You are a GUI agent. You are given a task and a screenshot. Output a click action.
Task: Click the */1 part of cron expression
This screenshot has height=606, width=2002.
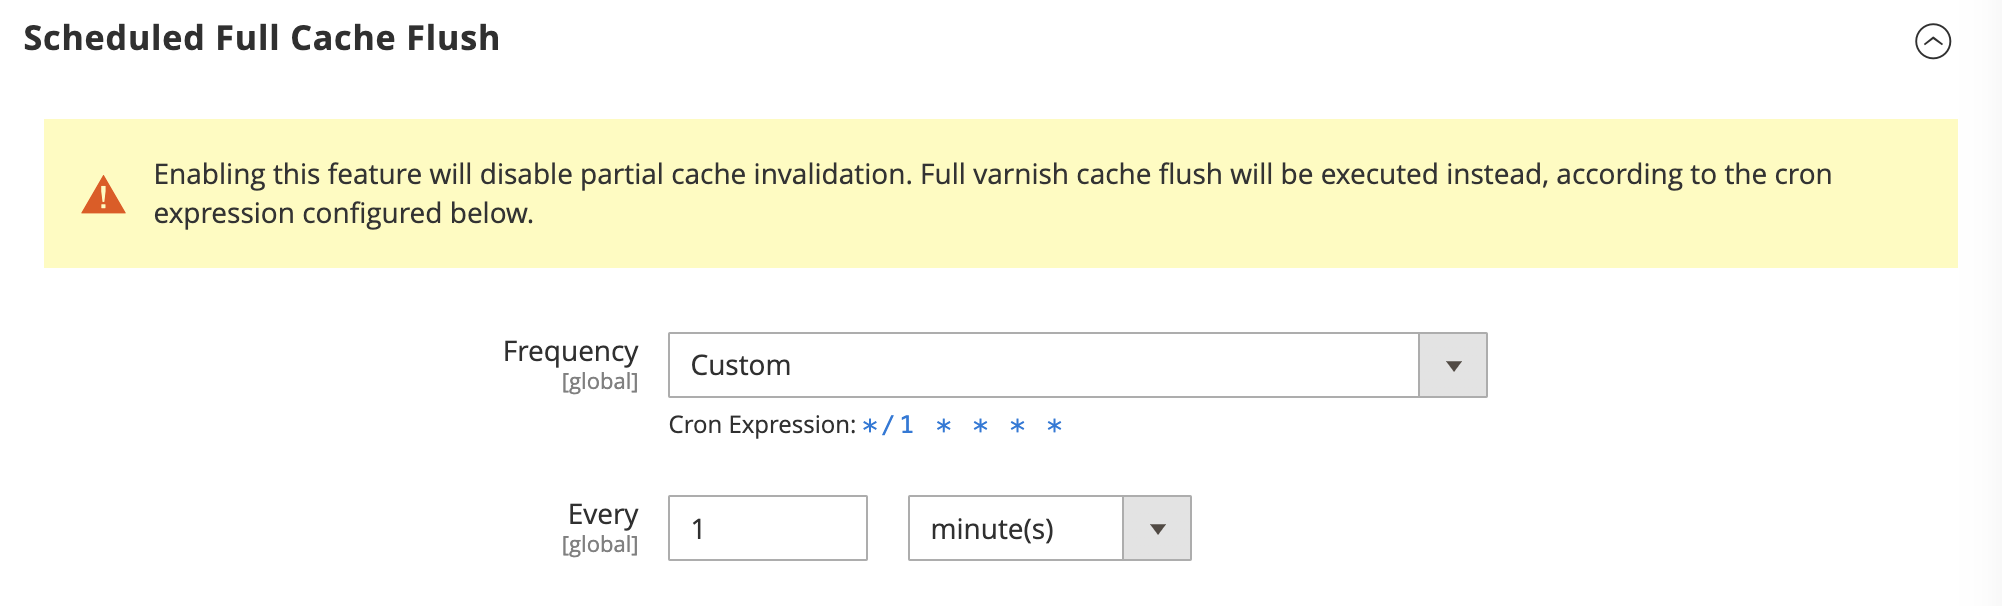pos(888,425)
